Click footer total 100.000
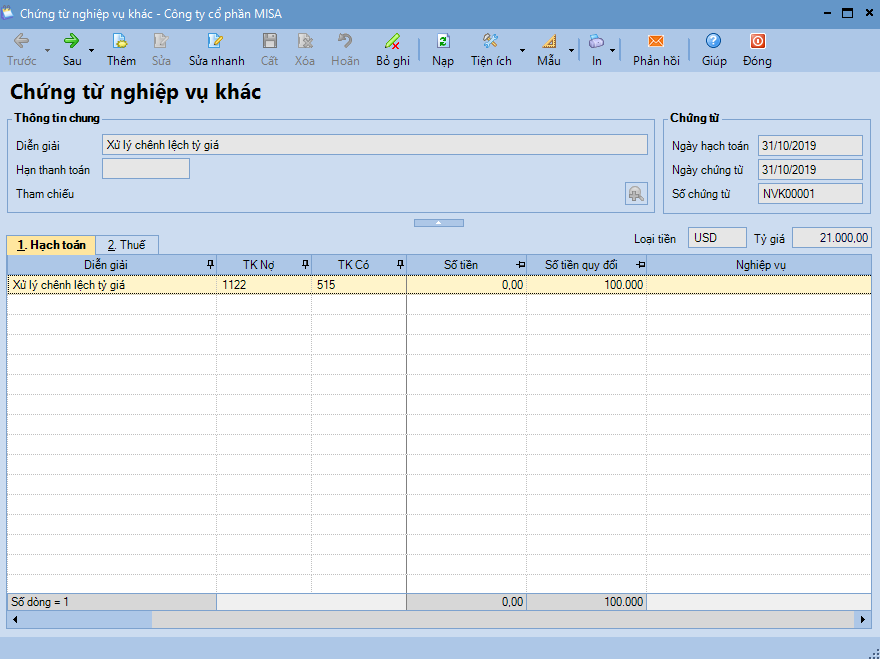Image resolution: width=880 pixels, height=659 pixels. [586, 602]
